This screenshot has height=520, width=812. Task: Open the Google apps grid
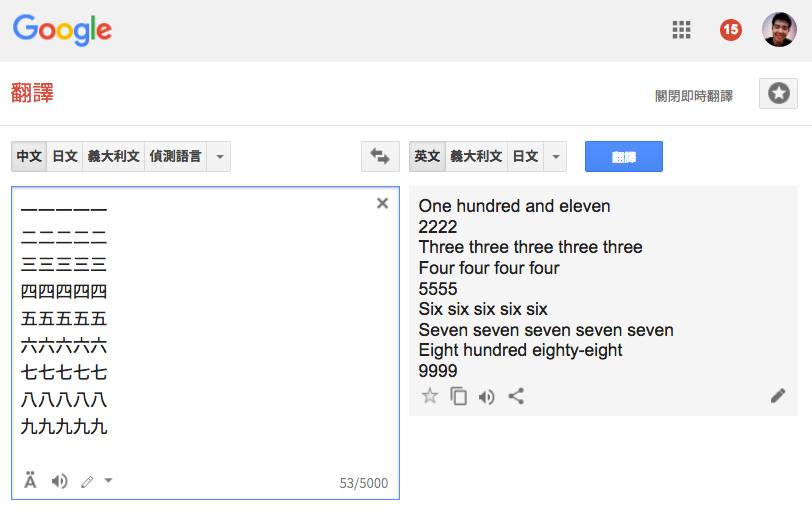(681, 30)
